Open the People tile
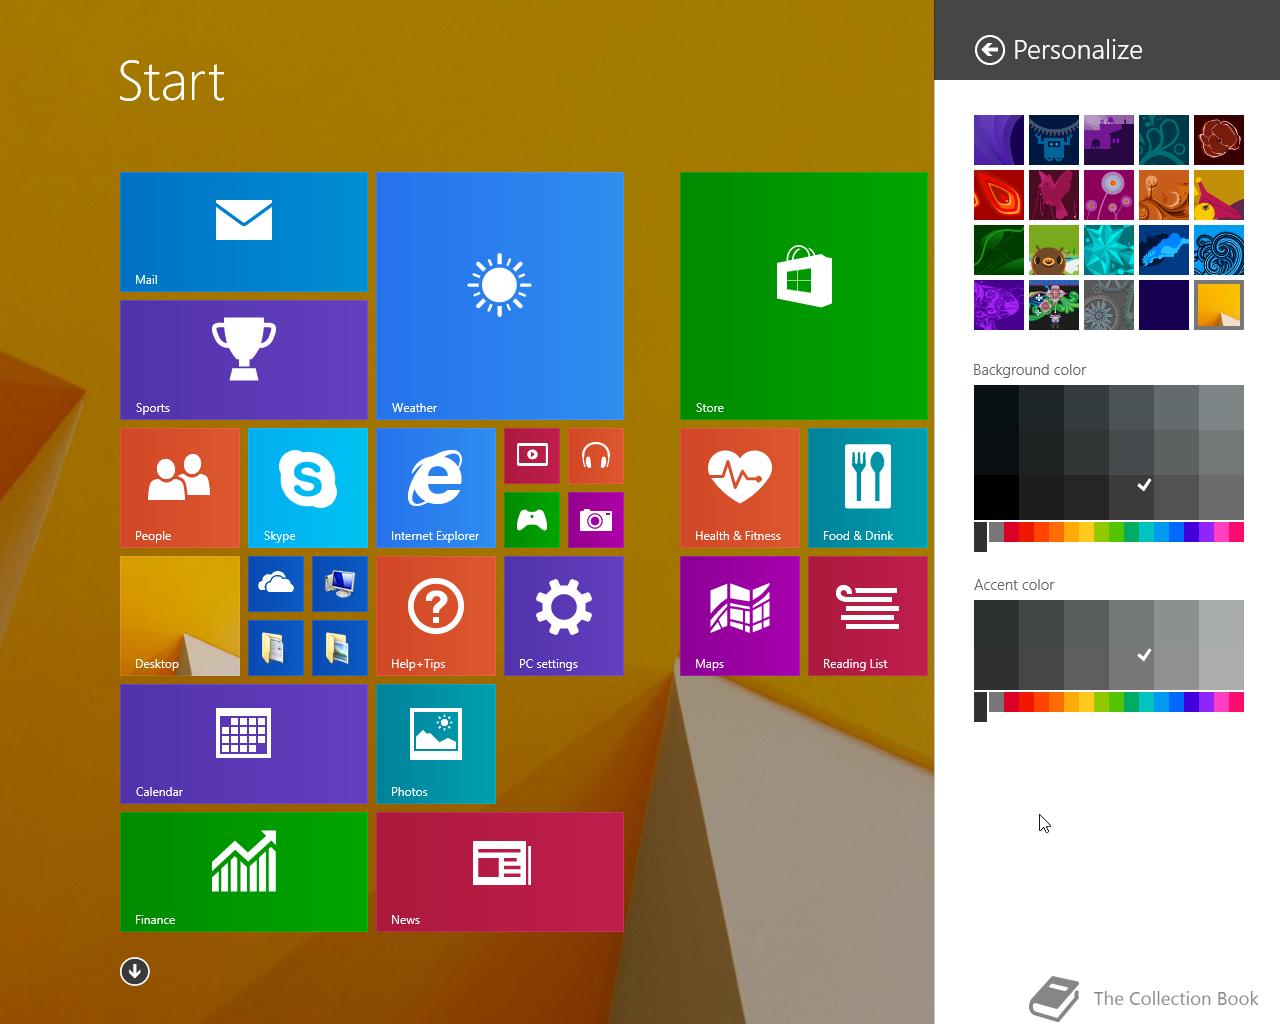This screenshot has height=1024, width=1280. tap(180, 488)
